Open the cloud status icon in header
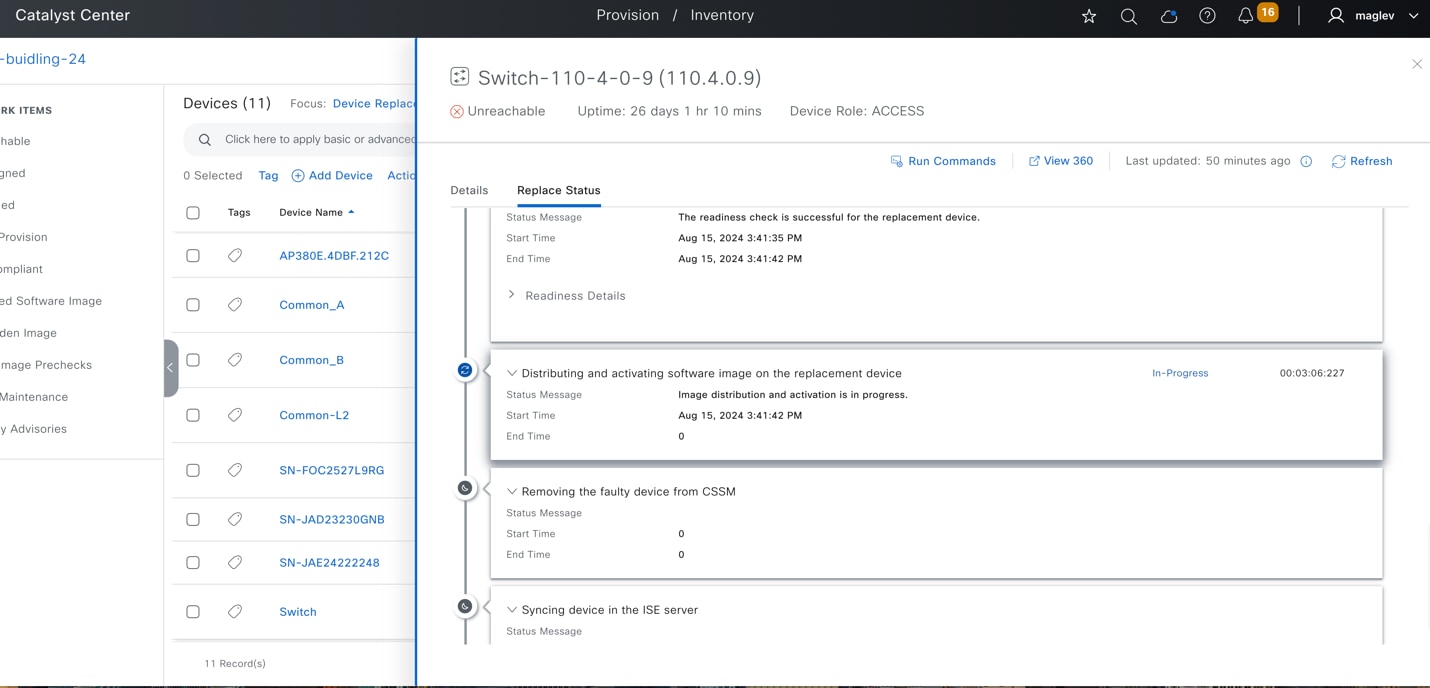 pos(1168,16)
